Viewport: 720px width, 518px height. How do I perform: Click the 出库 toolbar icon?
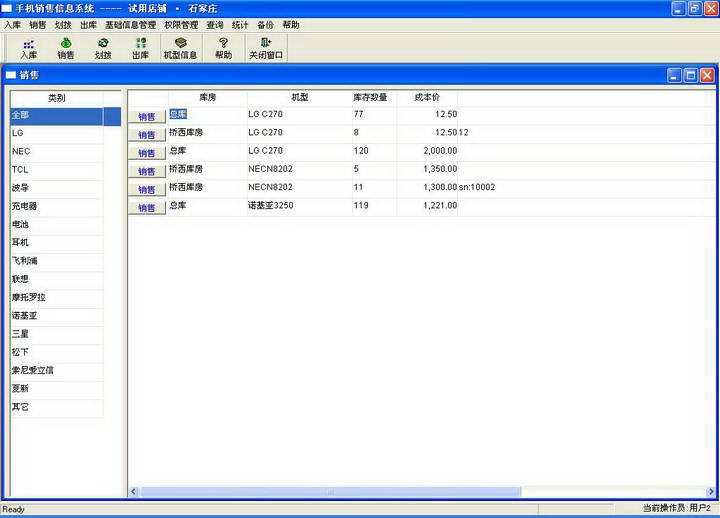[x=141, y=49]
